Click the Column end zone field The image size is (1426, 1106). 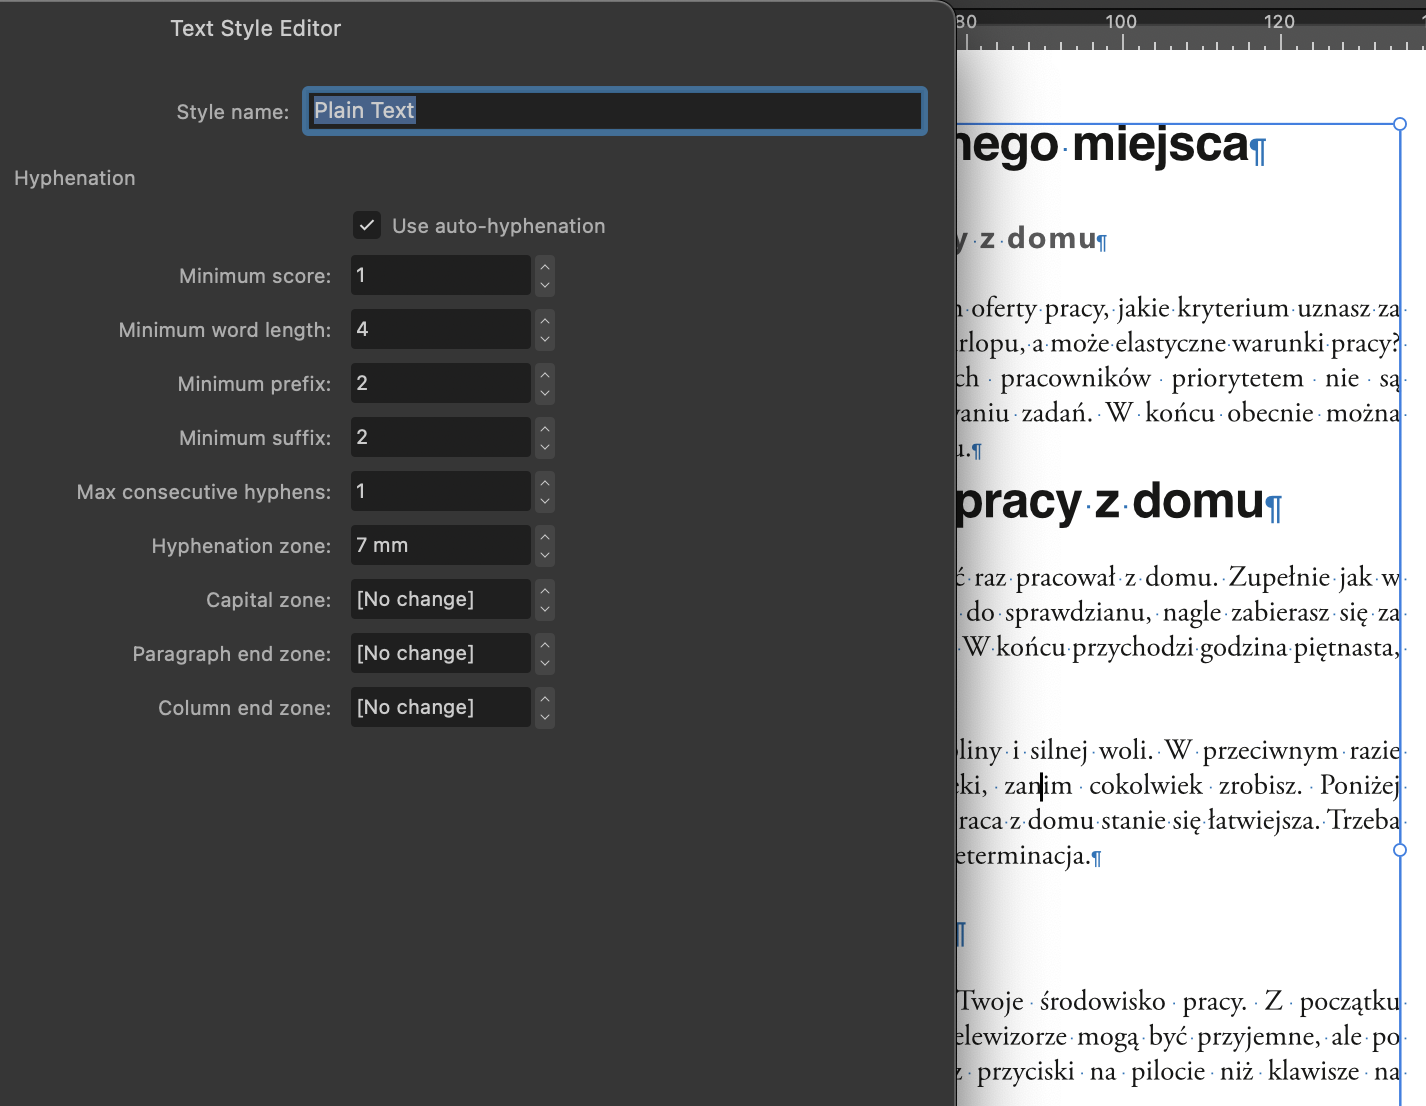pos(440,707)
